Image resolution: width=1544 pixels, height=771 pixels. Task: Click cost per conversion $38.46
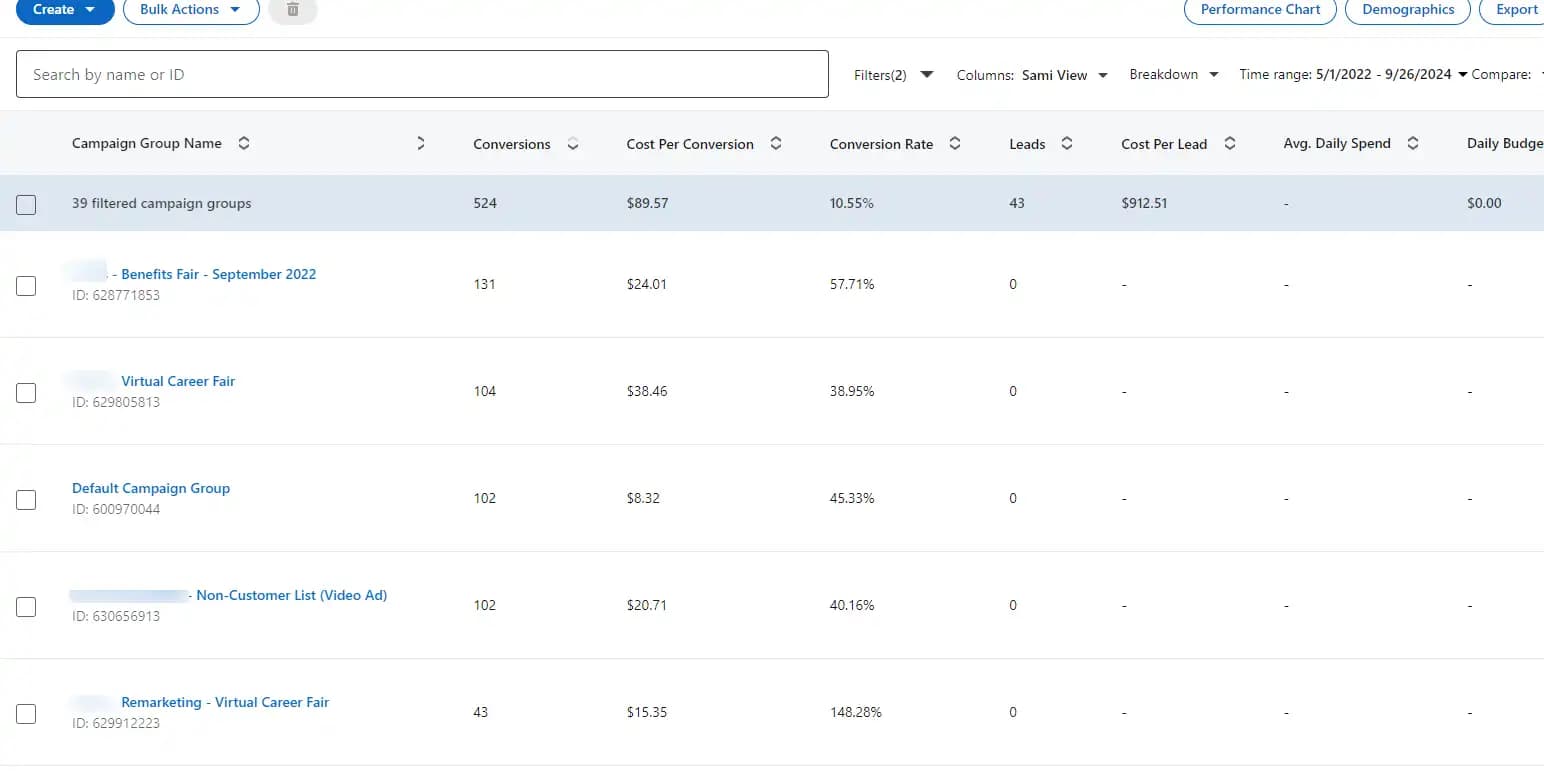click(647, 391)
